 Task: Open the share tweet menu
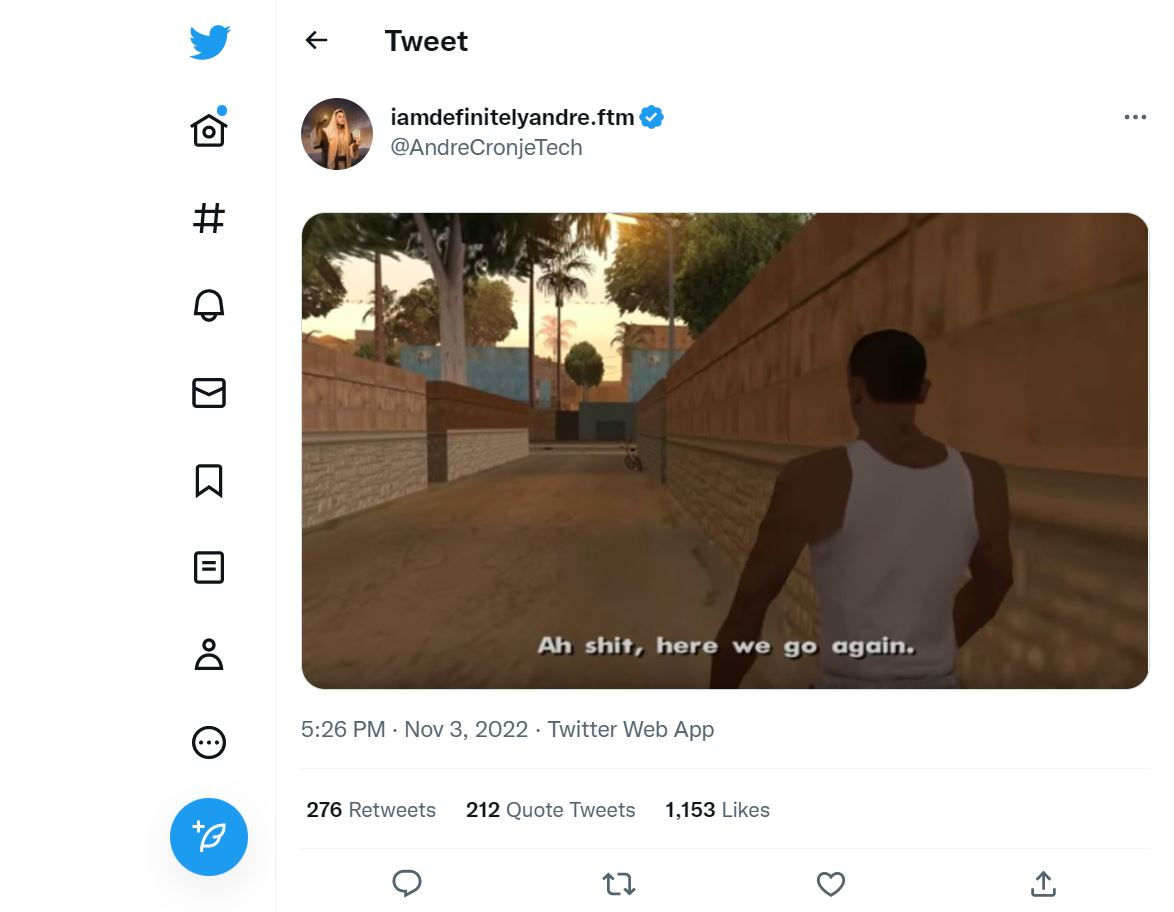point(1043,884)
